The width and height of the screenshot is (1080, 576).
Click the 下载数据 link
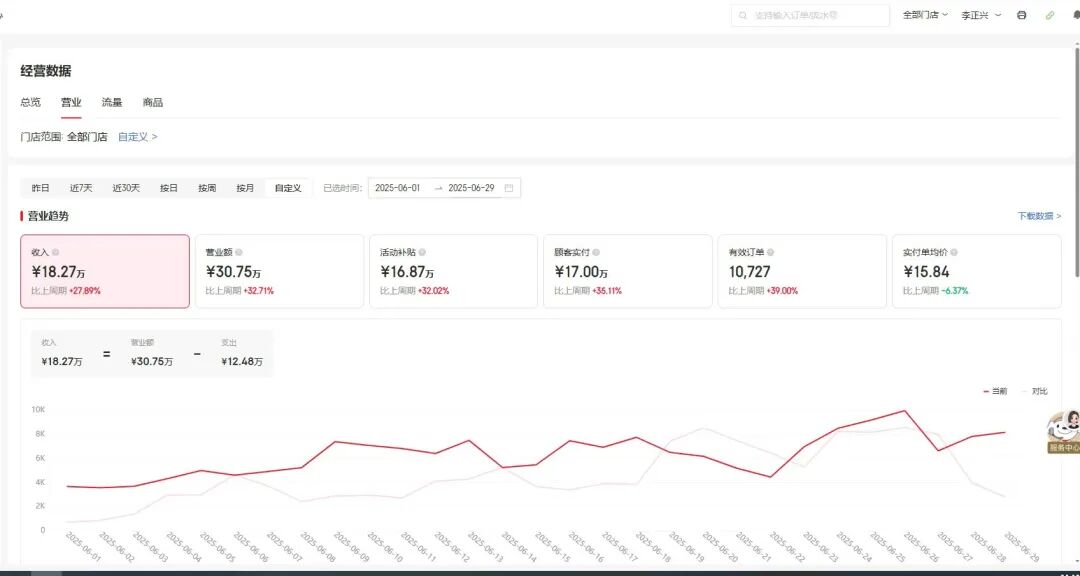1038,216
